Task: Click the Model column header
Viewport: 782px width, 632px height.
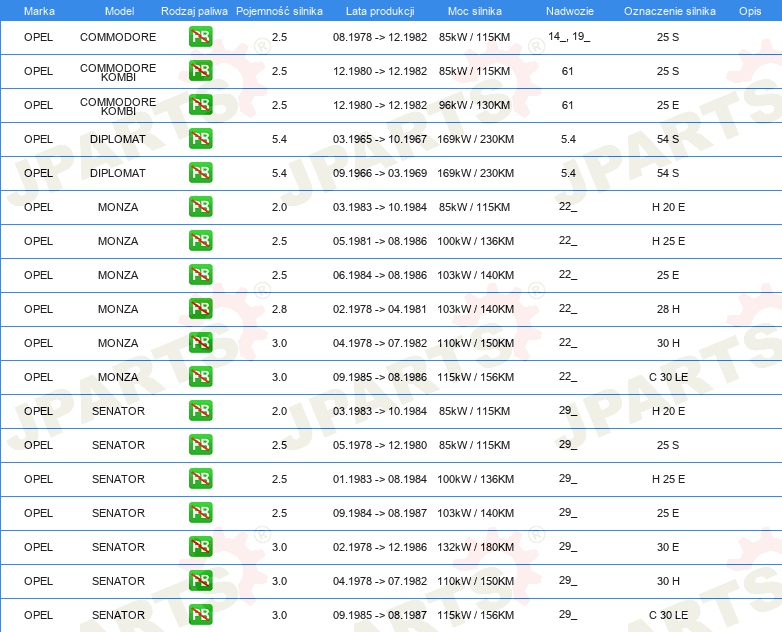Action: [x=119, y=11]
